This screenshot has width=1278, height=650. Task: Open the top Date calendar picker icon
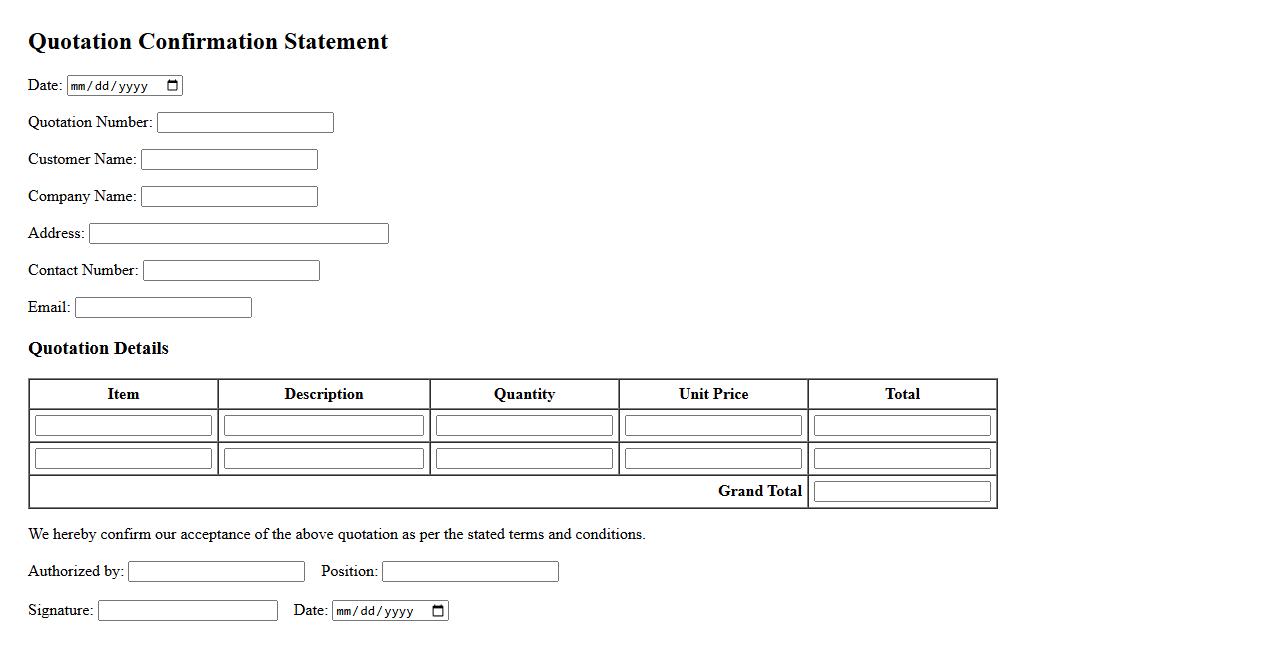[173, 86]
